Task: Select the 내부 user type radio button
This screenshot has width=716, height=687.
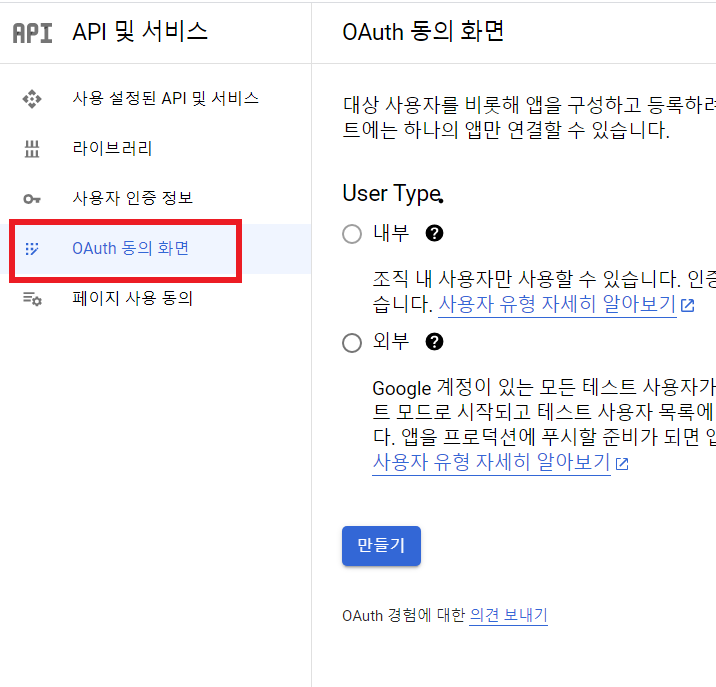Action: click(x=352, y=234)
